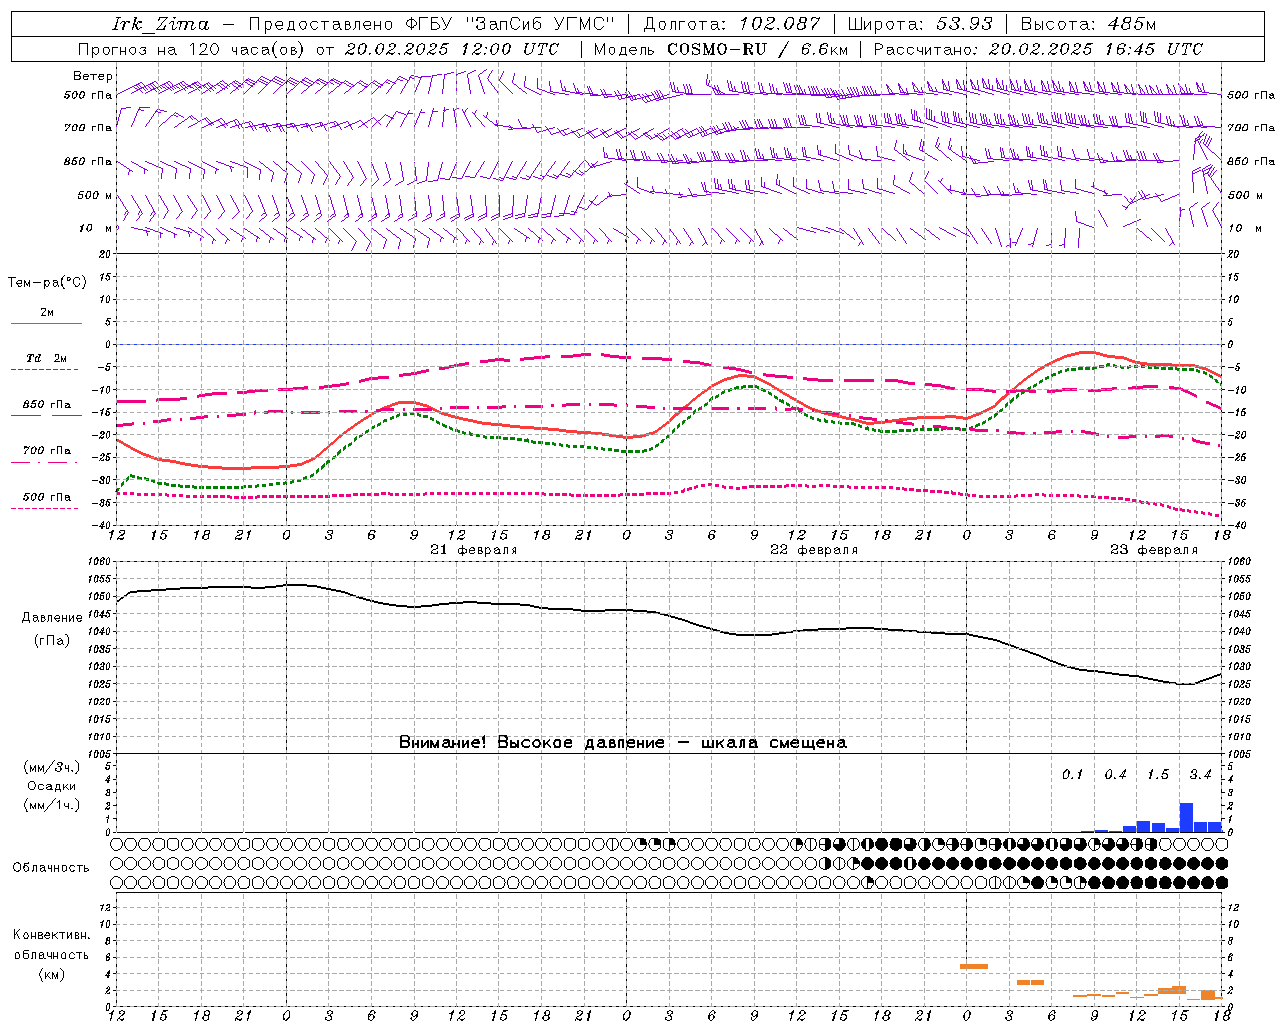
Task: Click the 'Облачность' cloud cover label
Action: pos(51,867)
